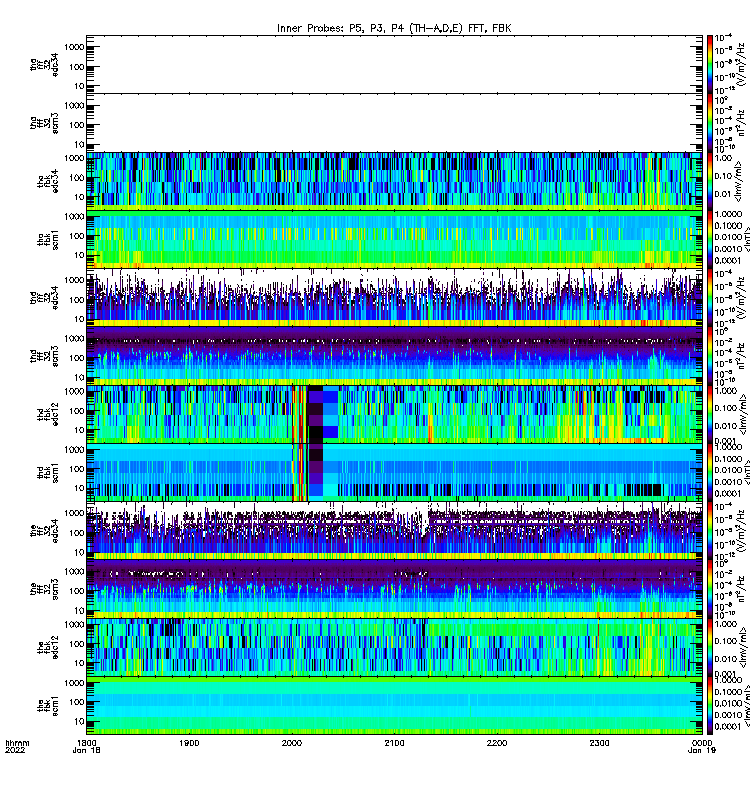
Task: Click the "2022" year label
Action: point(15,751)
